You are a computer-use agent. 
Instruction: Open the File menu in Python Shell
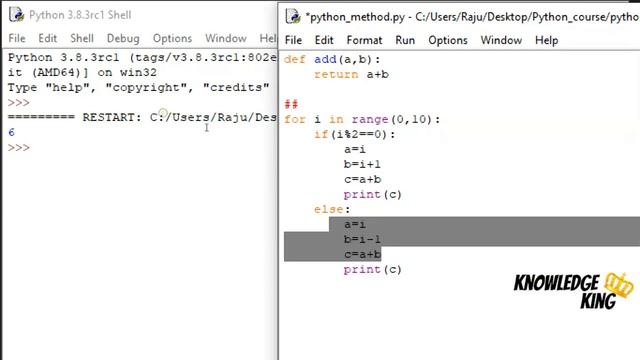click(x=17, y=38)
